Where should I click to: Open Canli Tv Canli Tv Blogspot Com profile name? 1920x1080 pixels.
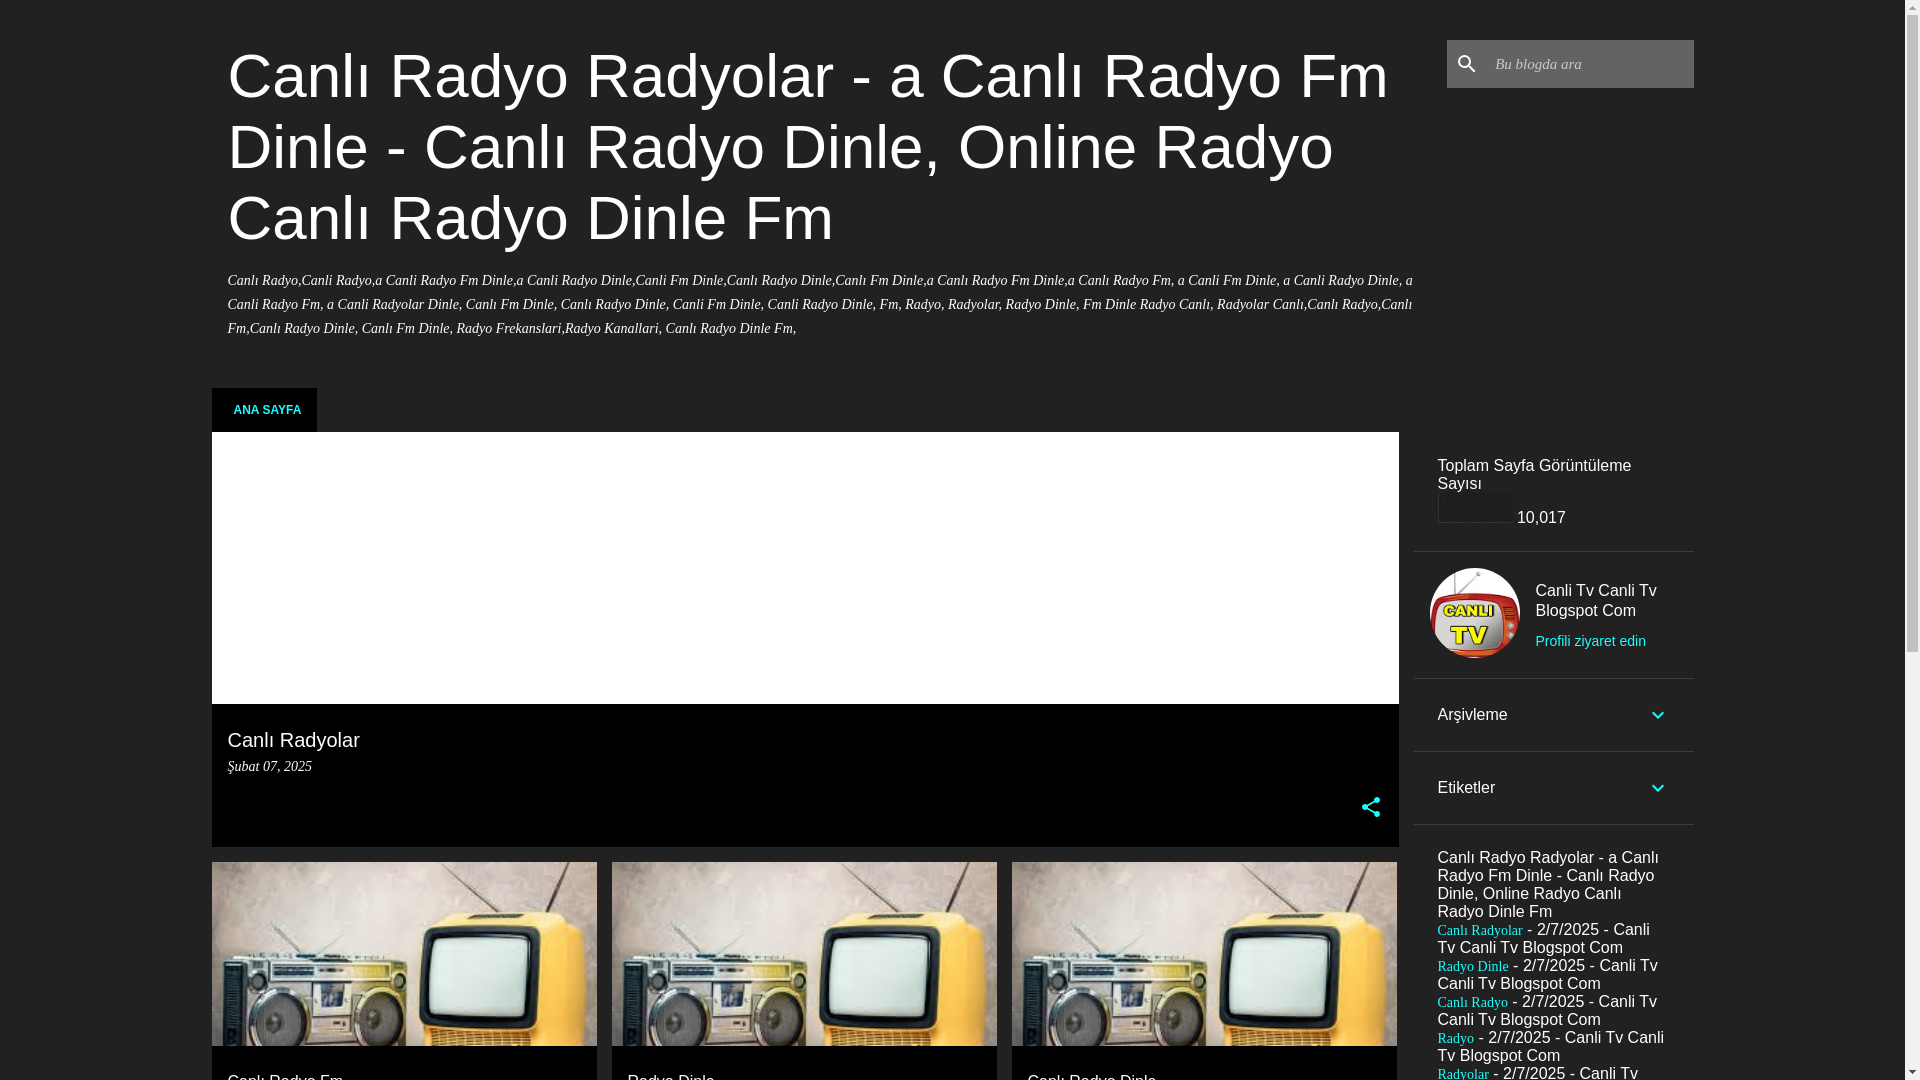point(1596,601)
